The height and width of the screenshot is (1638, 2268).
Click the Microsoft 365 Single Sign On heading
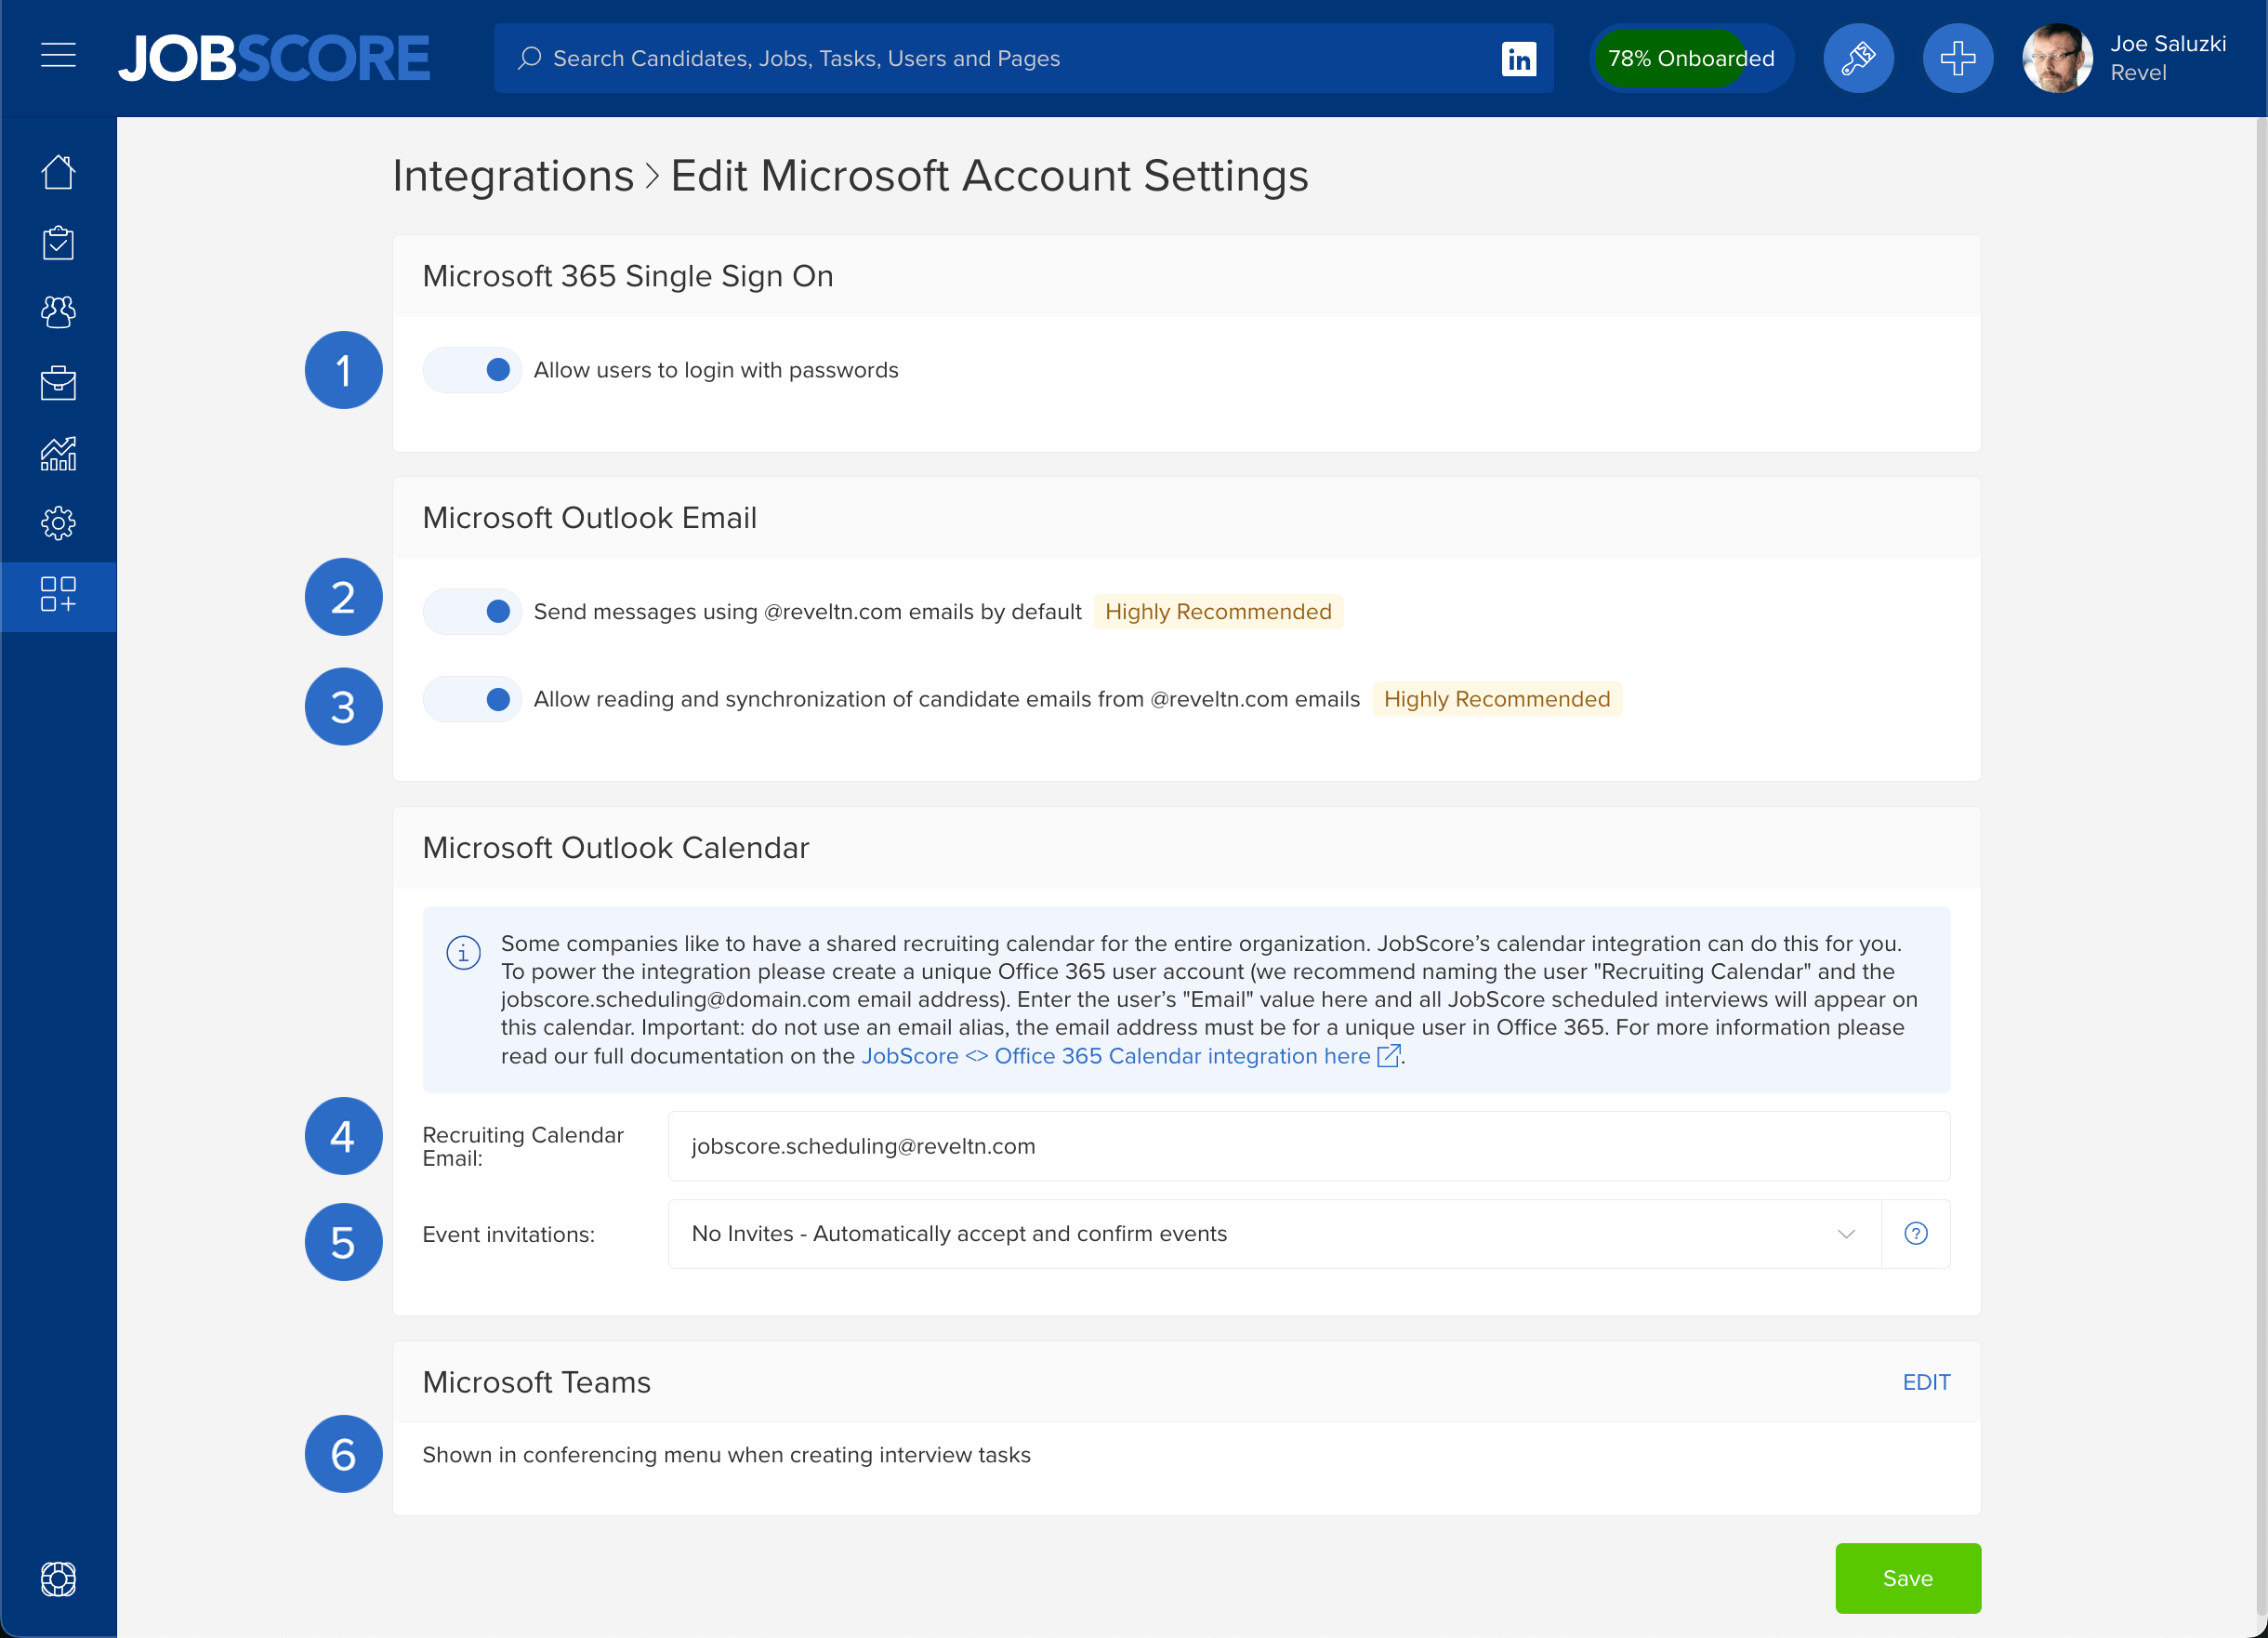point(627,276)
